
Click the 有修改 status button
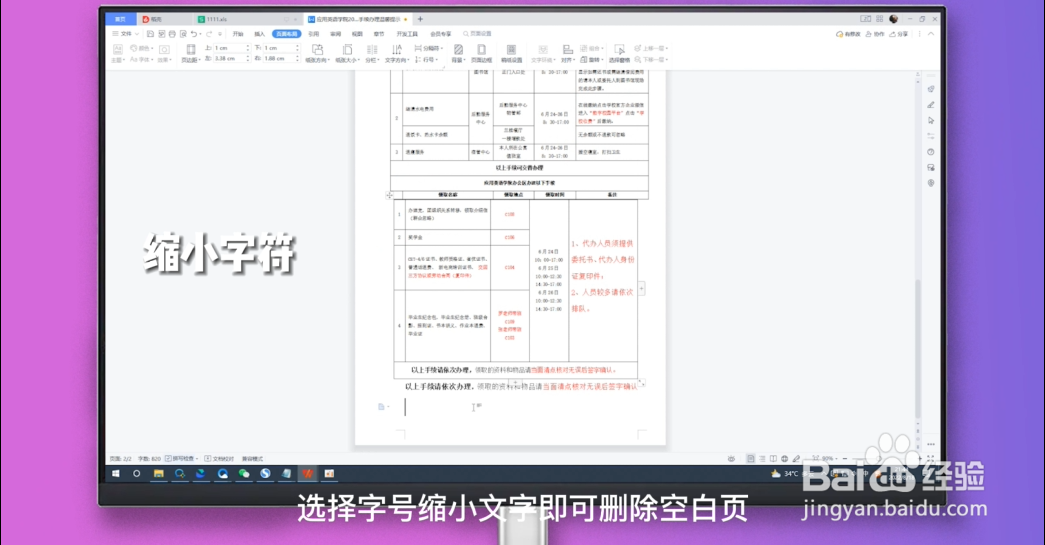[x=848, y=34]
